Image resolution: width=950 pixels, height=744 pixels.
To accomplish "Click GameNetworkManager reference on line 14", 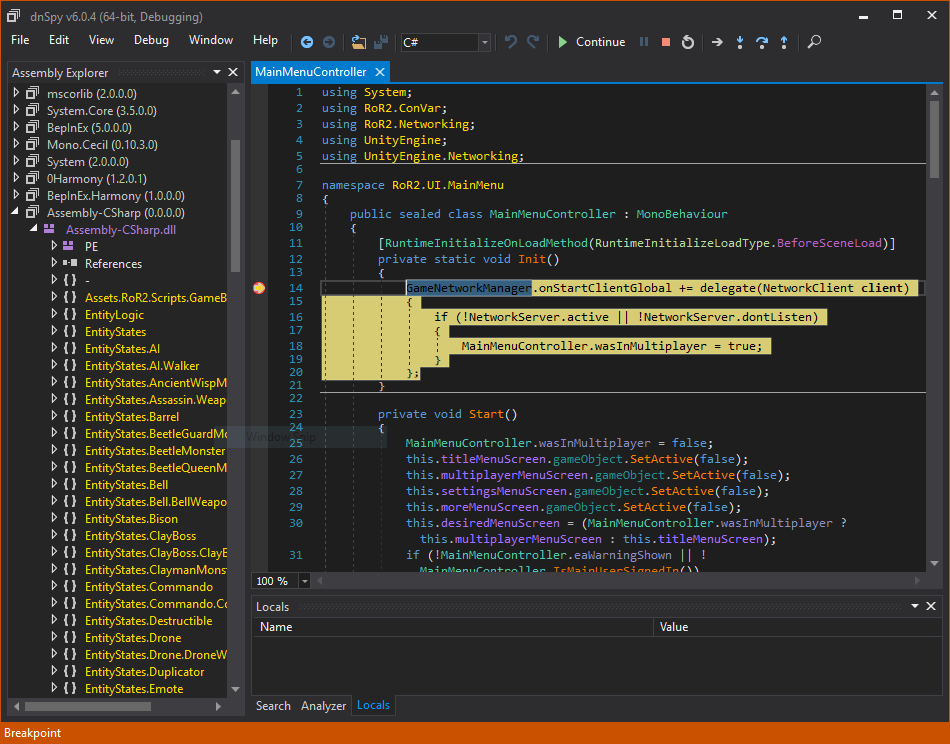I will (468, 288).
